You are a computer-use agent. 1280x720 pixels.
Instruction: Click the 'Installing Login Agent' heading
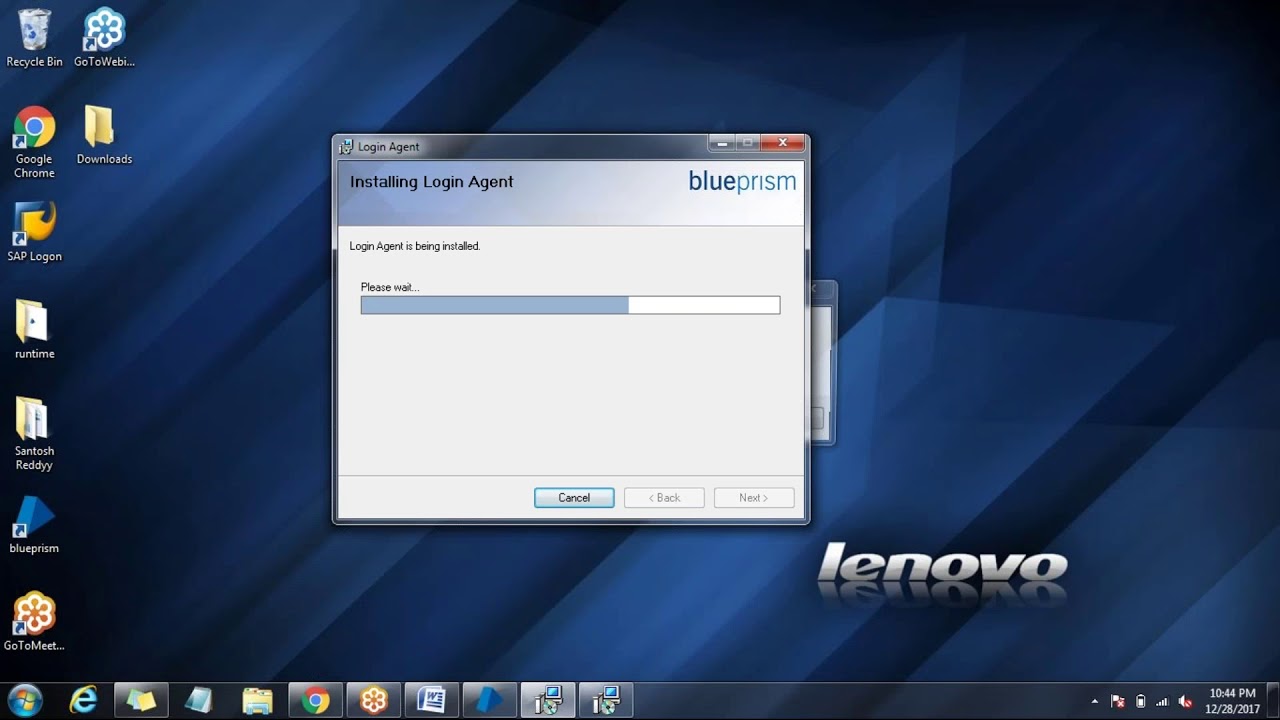432,182
